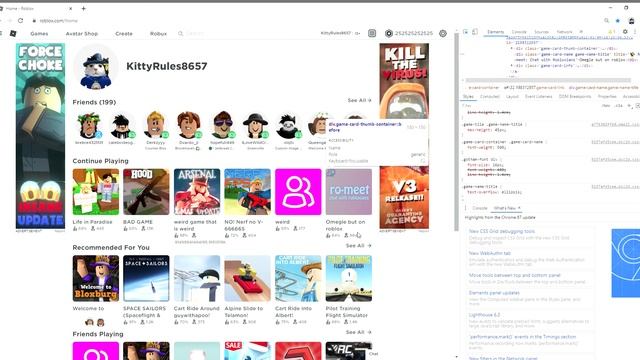The height and width of the screenshot is (360, 640).
Task: Click the Roblox logo in the navigation bar
Action: point(13,33)
